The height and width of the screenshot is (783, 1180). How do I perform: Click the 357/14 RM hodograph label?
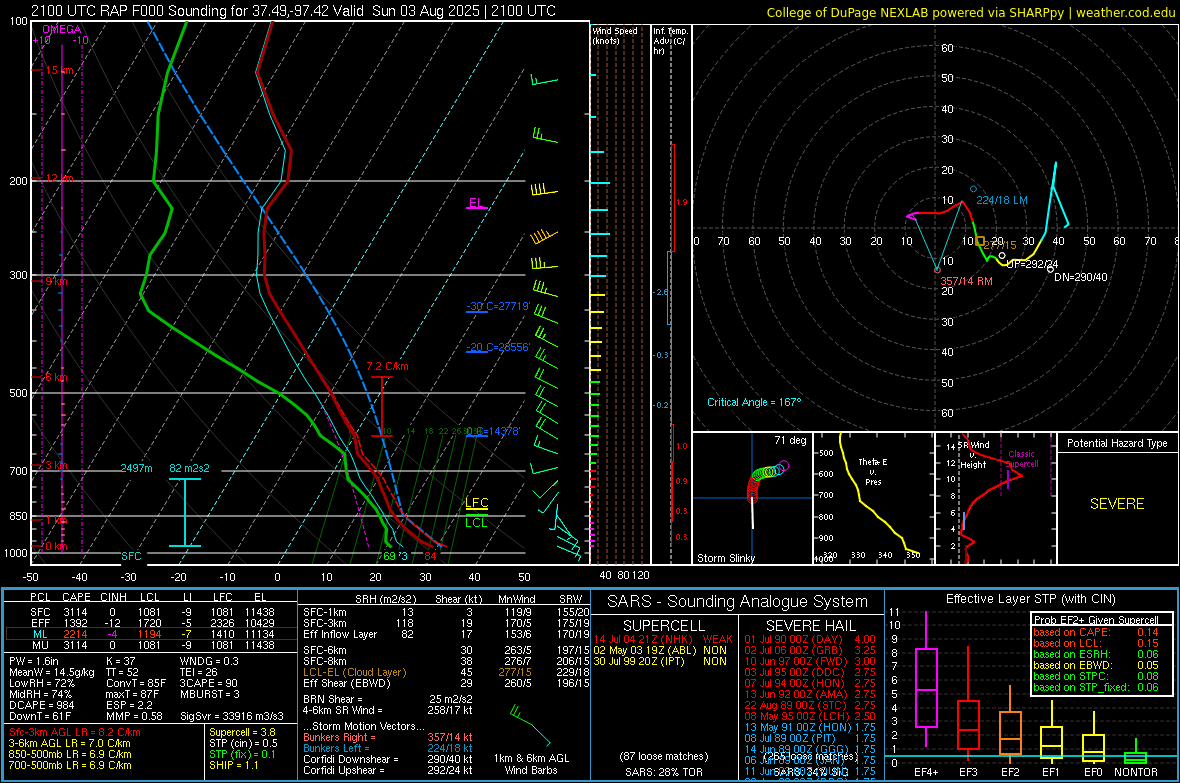(x=966, y=281)
